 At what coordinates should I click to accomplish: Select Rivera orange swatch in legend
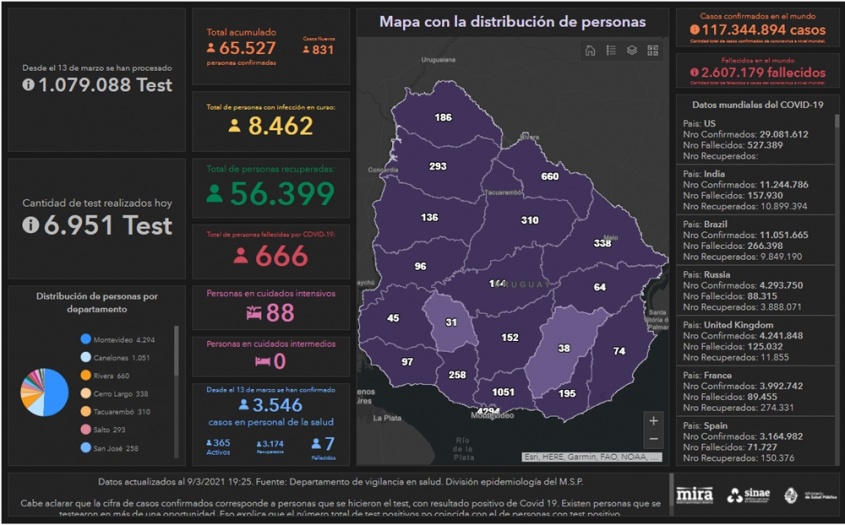click(x=86, y=376)
